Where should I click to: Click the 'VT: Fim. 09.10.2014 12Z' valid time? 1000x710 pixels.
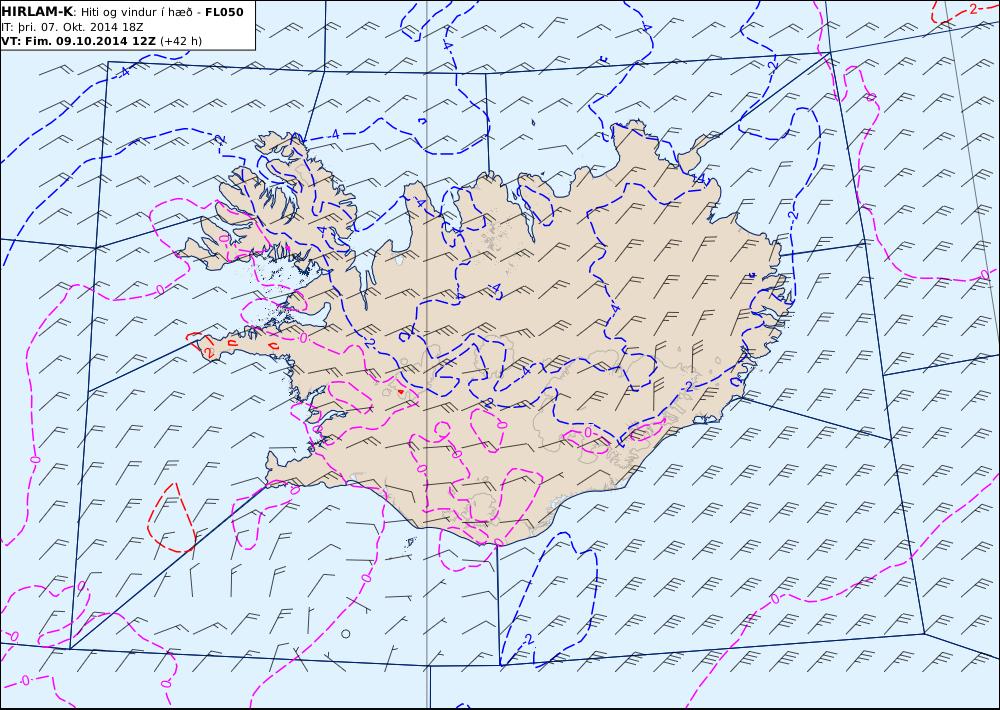(x=78, y=41)
